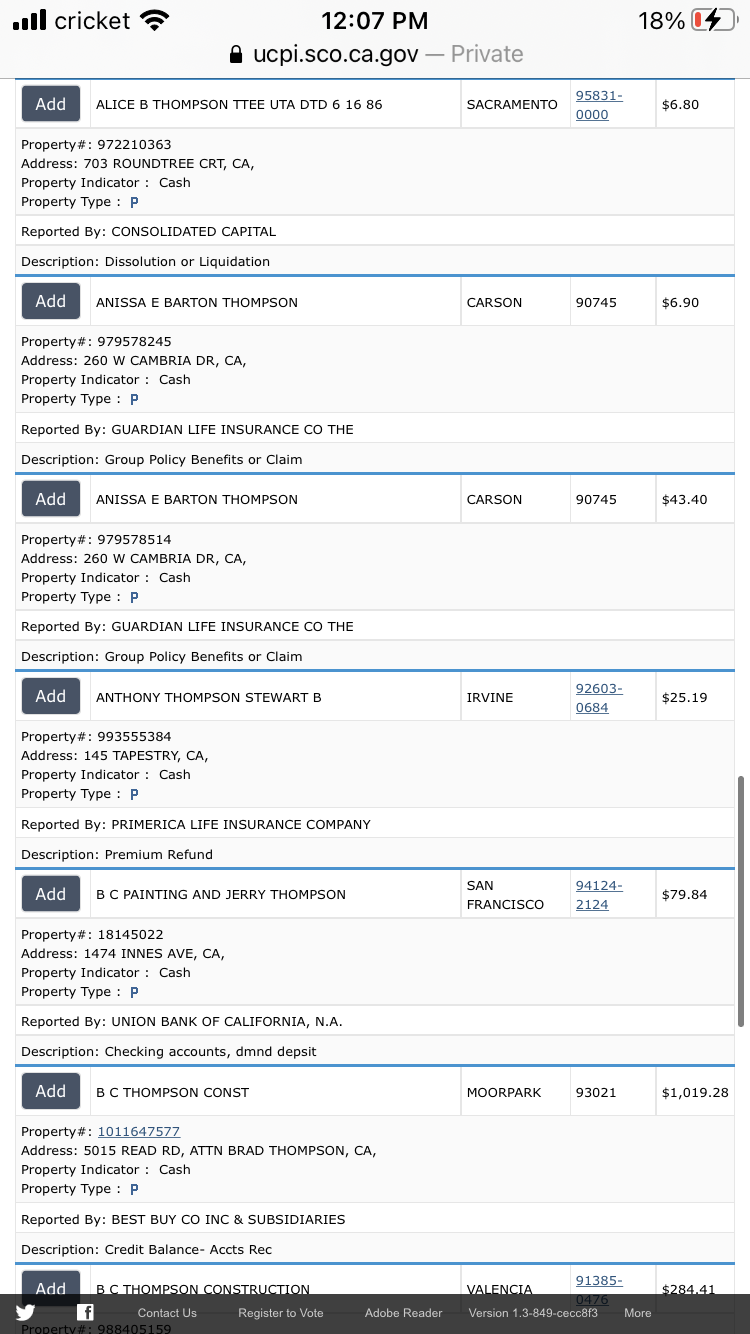The height and width of the screenshot is (1334, 750).
Task: Click Property Type P for B C Thompson Const
Action: pyautogui.click(x=134, y=1189)
